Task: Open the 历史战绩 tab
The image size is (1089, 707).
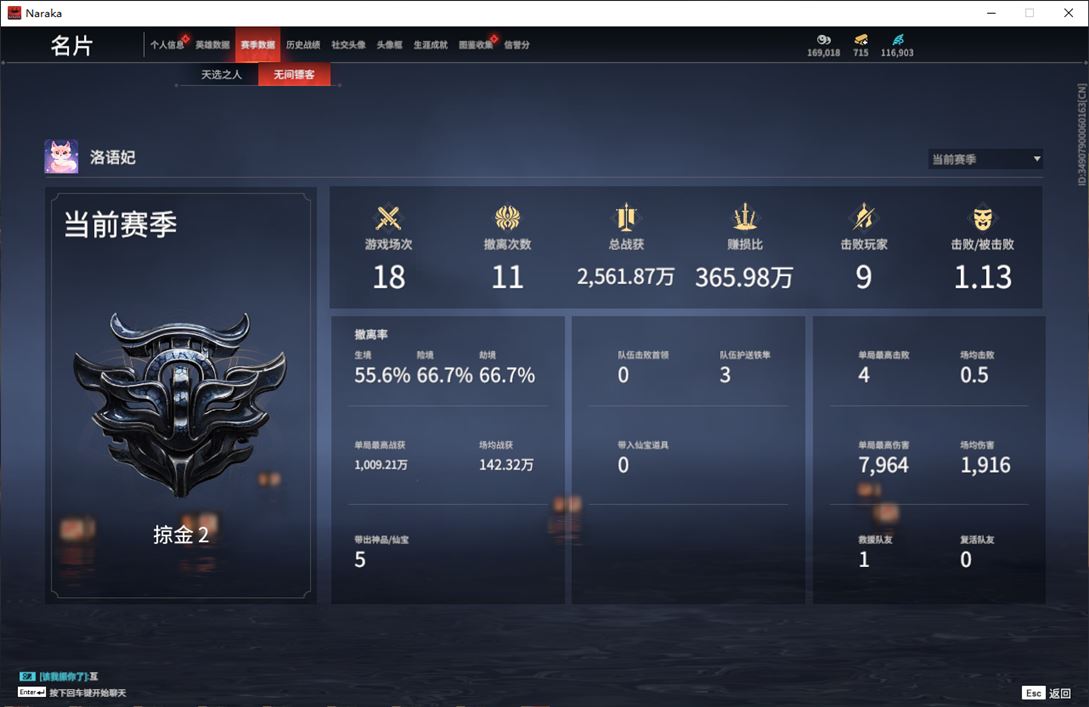Action: (303, 45)
